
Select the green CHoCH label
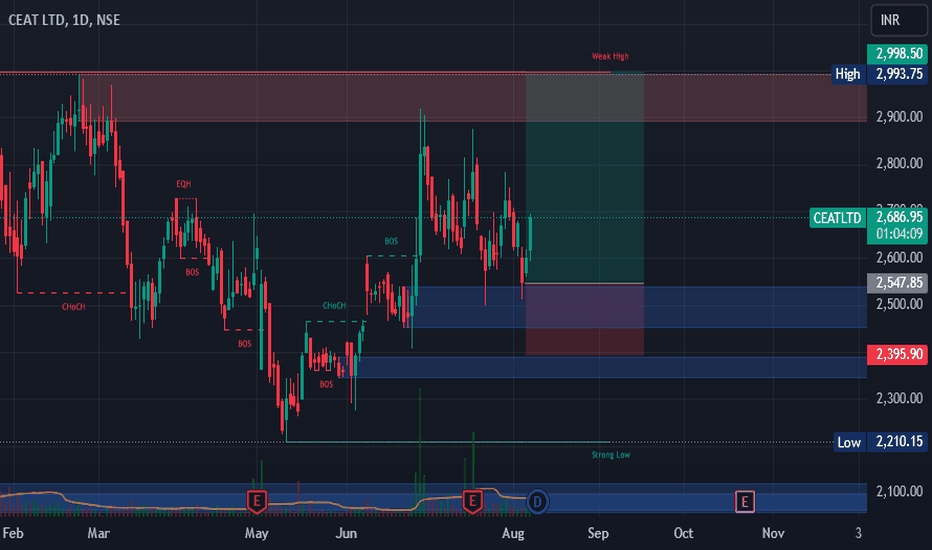pos(334,306)
